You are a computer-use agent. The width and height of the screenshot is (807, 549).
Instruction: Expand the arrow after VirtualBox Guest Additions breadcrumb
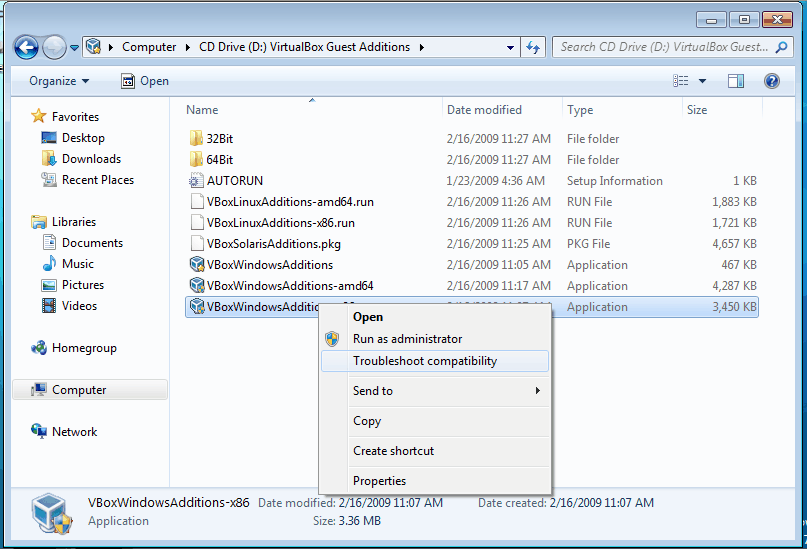coord(422,47)
